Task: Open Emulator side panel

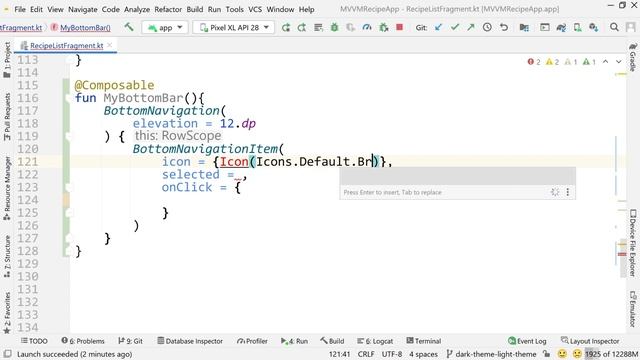Action: tap(633, 309)
